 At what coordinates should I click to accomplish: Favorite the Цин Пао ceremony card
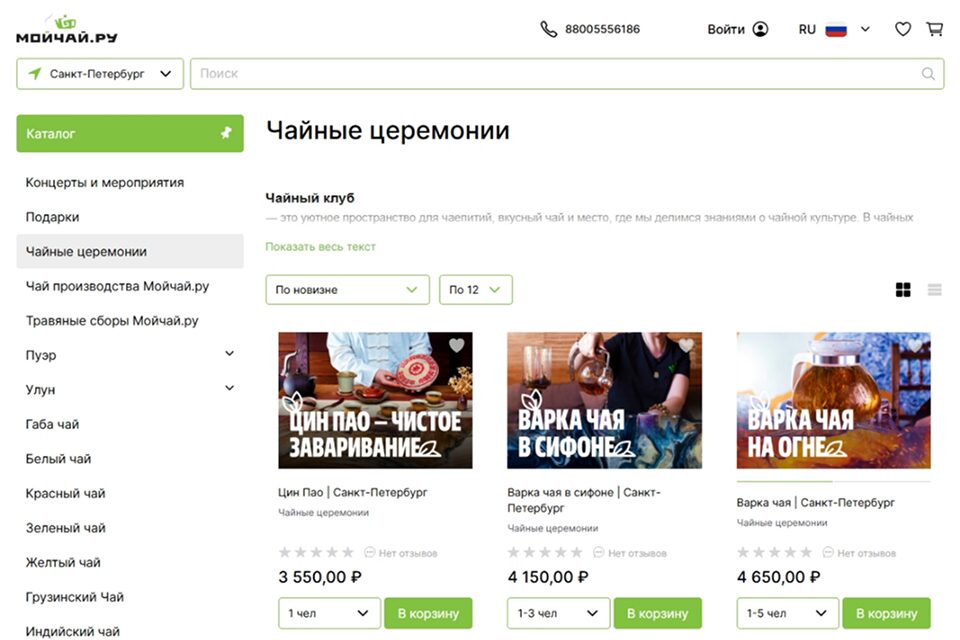tap(457, 346)
